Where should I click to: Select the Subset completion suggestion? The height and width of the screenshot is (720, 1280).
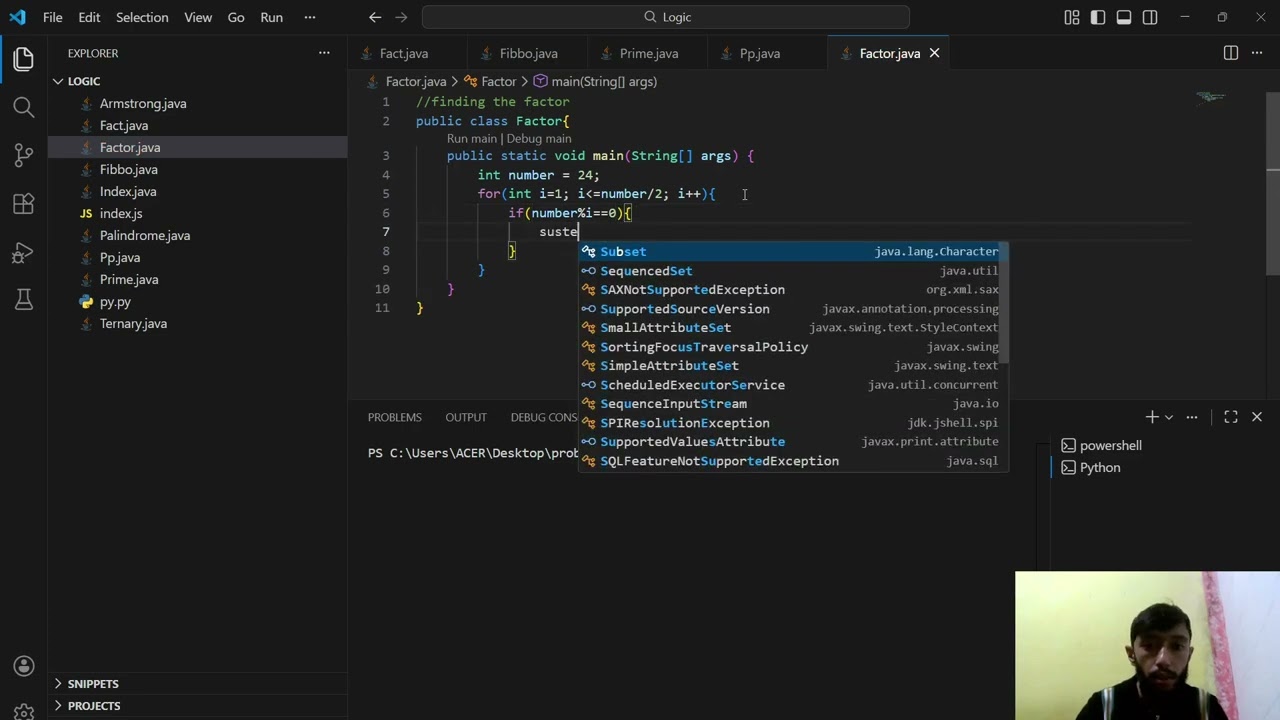click(x=793, y=252)
